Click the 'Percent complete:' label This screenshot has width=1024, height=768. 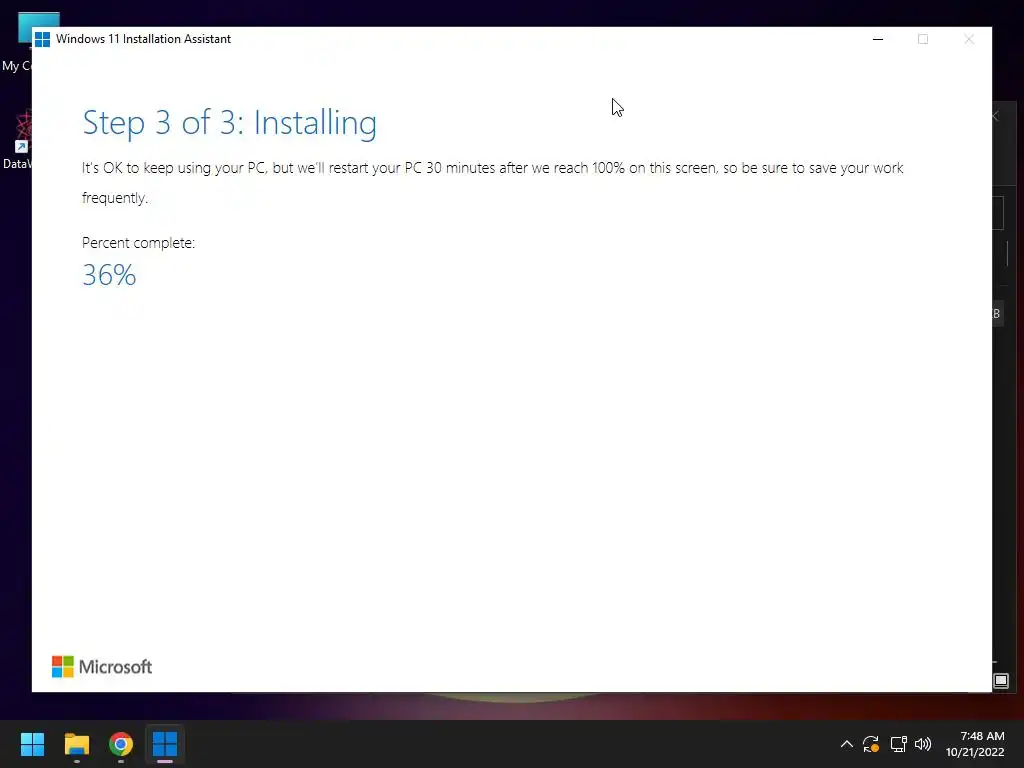[138, 243]
